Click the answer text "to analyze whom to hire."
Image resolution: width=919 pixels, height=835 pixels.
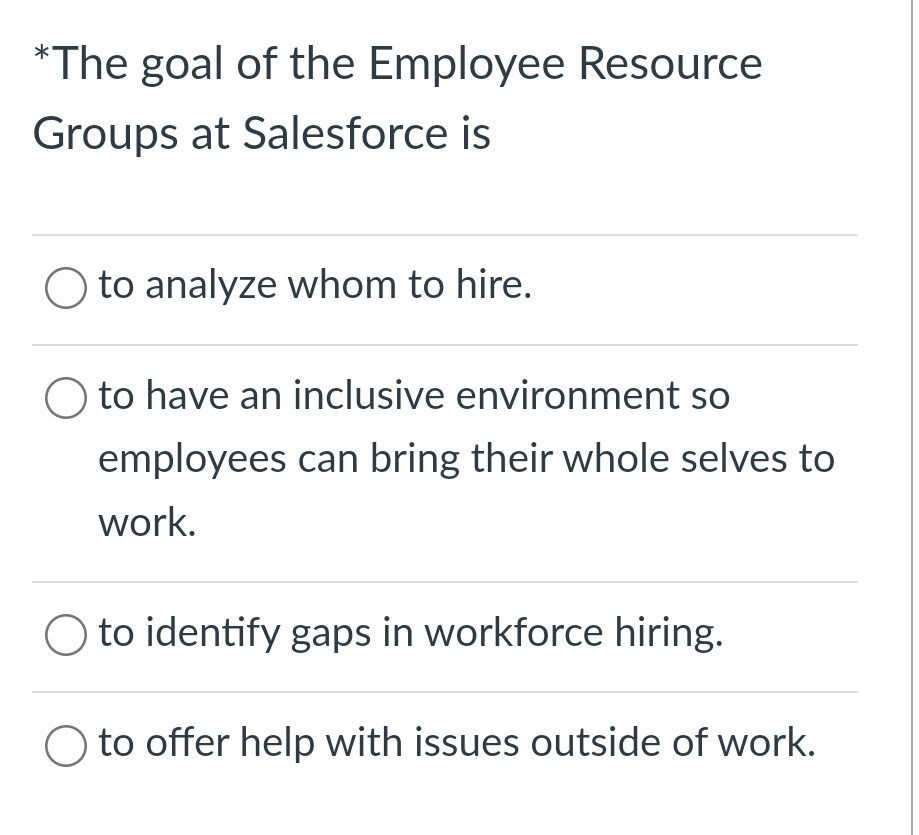click(x=314, y=286)
